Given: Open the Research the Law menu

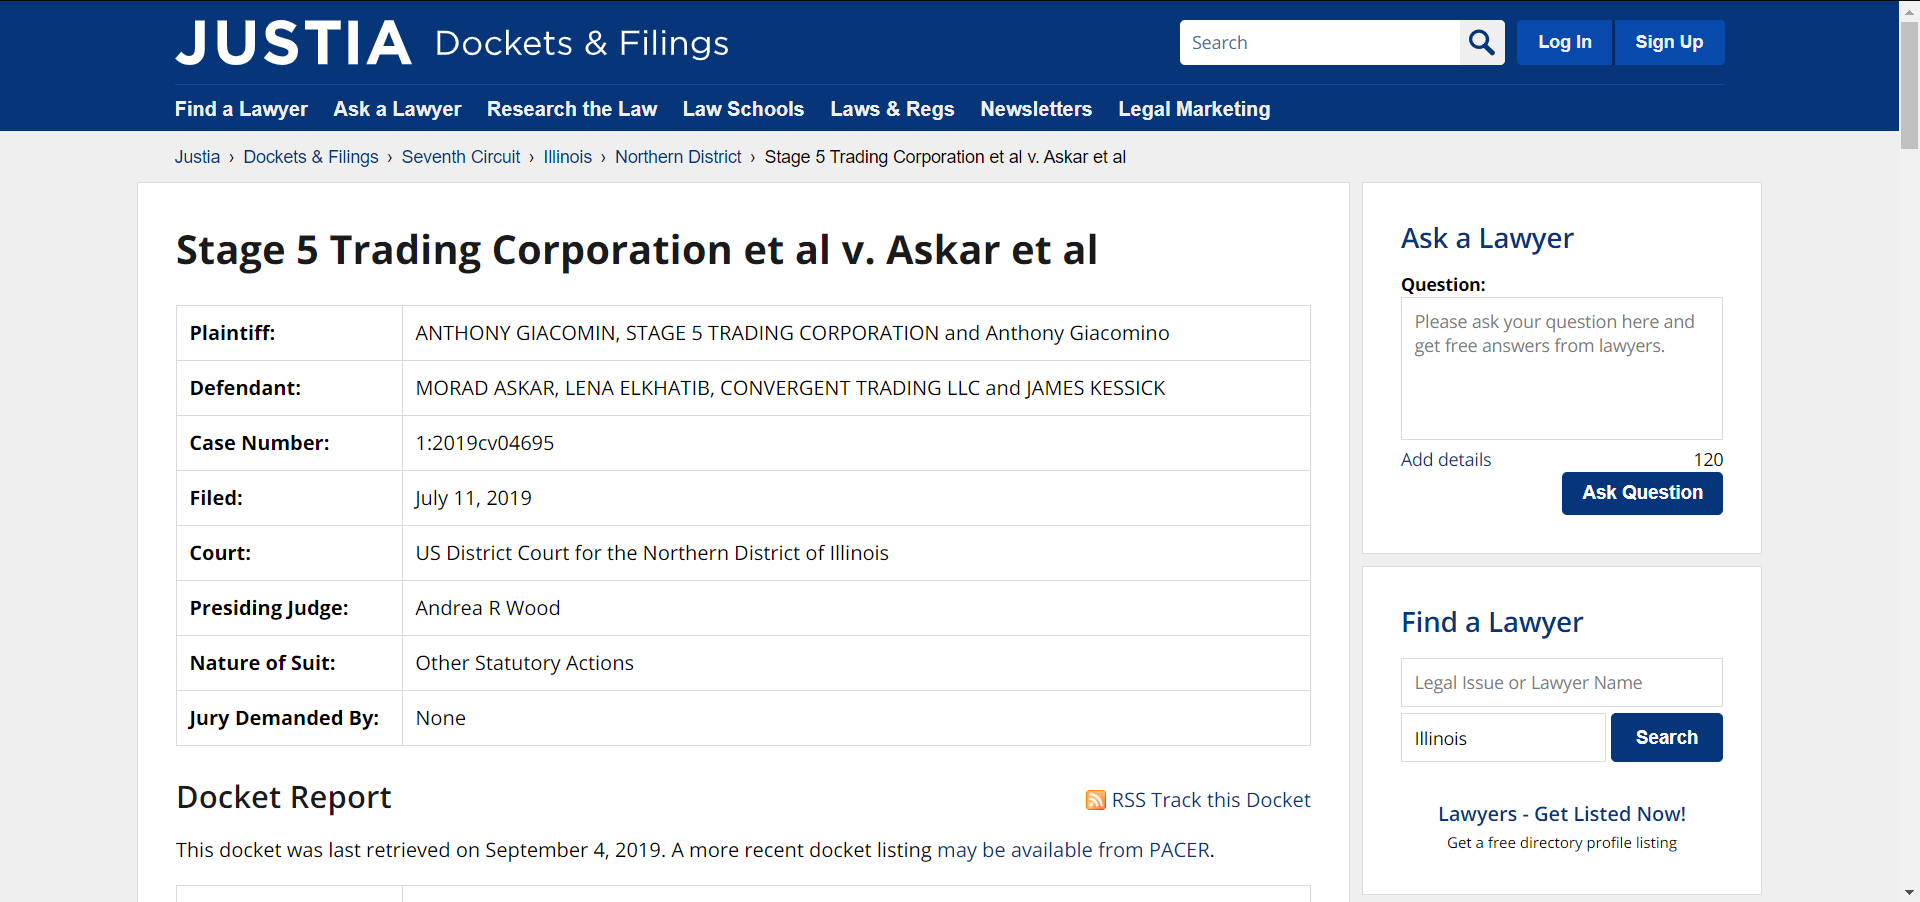Looking at the screenshot, I should [572, 109].
